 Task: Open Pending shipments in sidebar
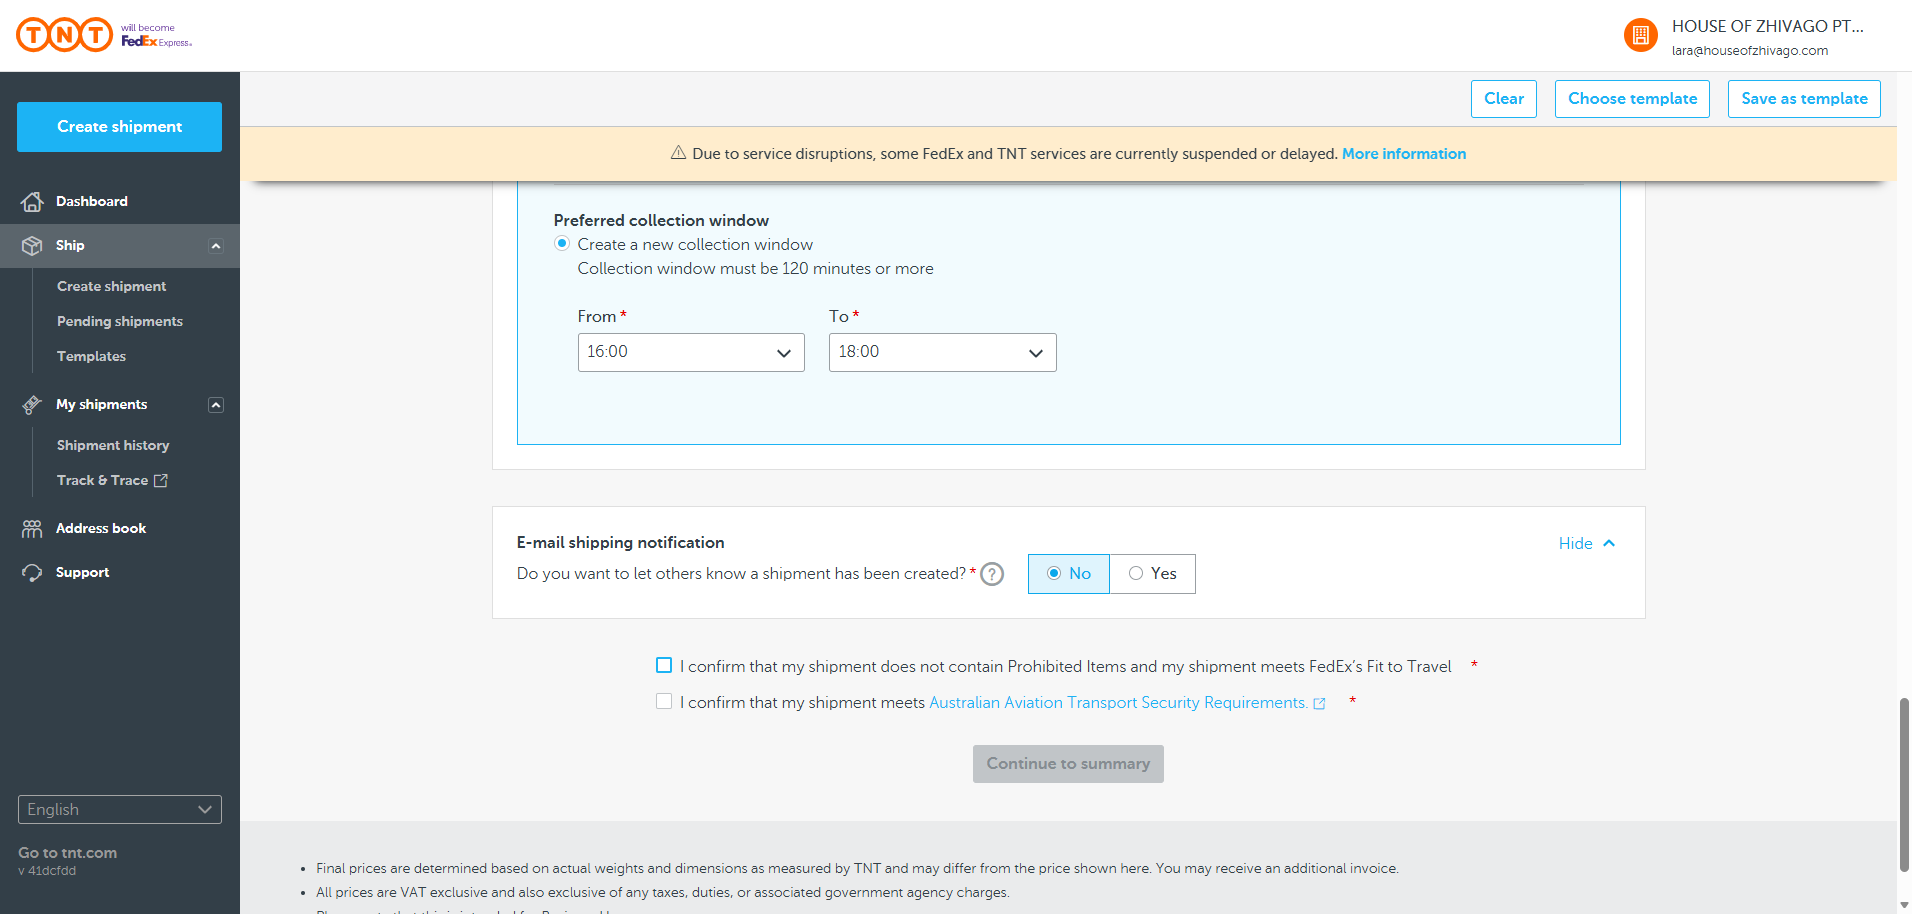pos(120,322)
